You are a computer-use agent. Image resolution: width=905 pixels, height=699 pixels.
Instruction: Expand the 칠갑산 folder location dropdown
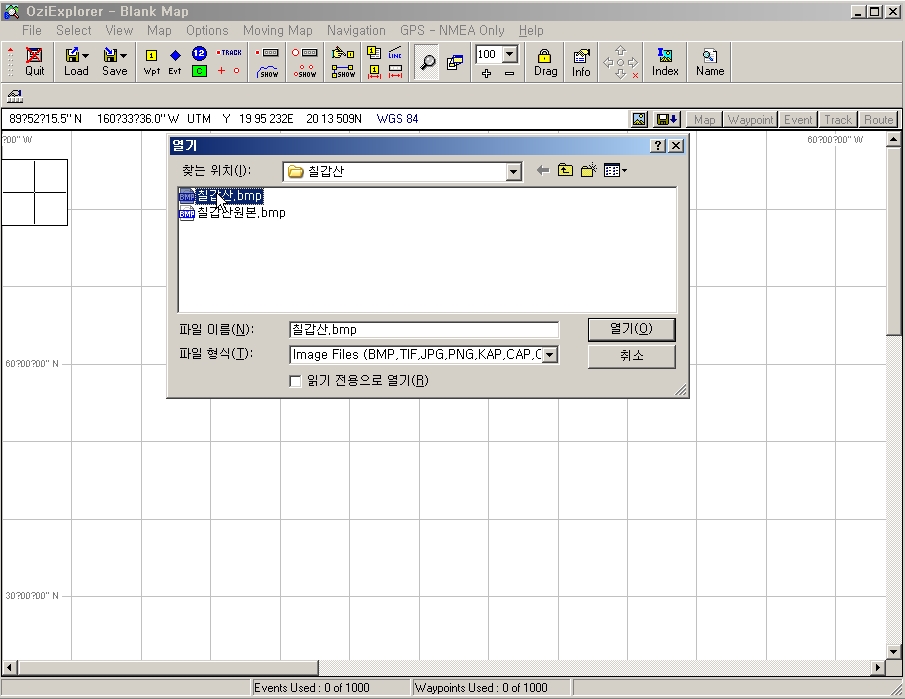tap(513, 171)
